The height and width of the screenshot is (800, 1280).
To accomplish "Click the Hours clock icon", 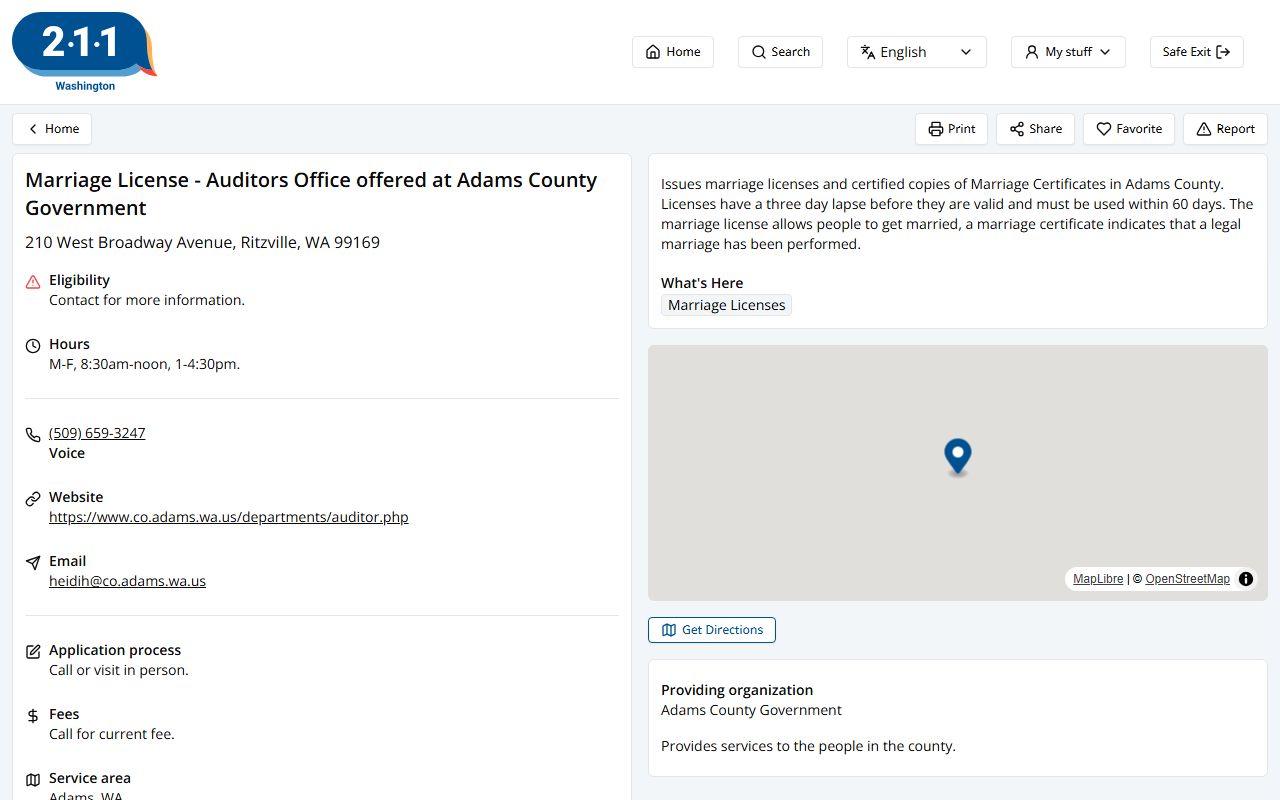I will coord(33,346).
